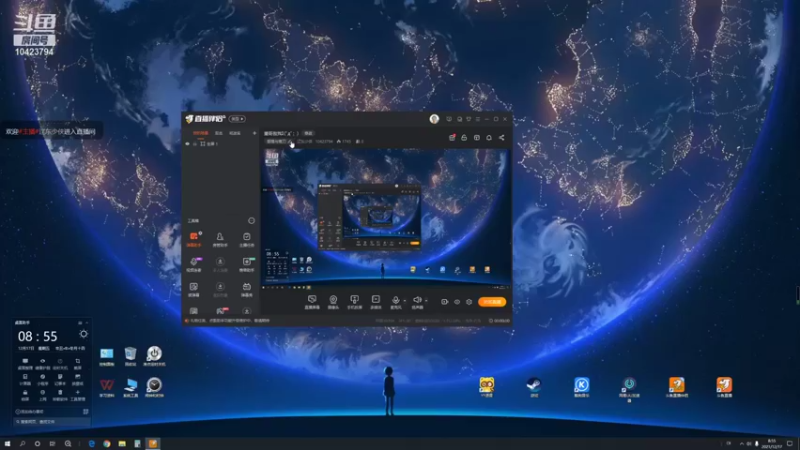800x450 pixels.
Task: Open the settings gear beside start button
Action: point(469,302)
